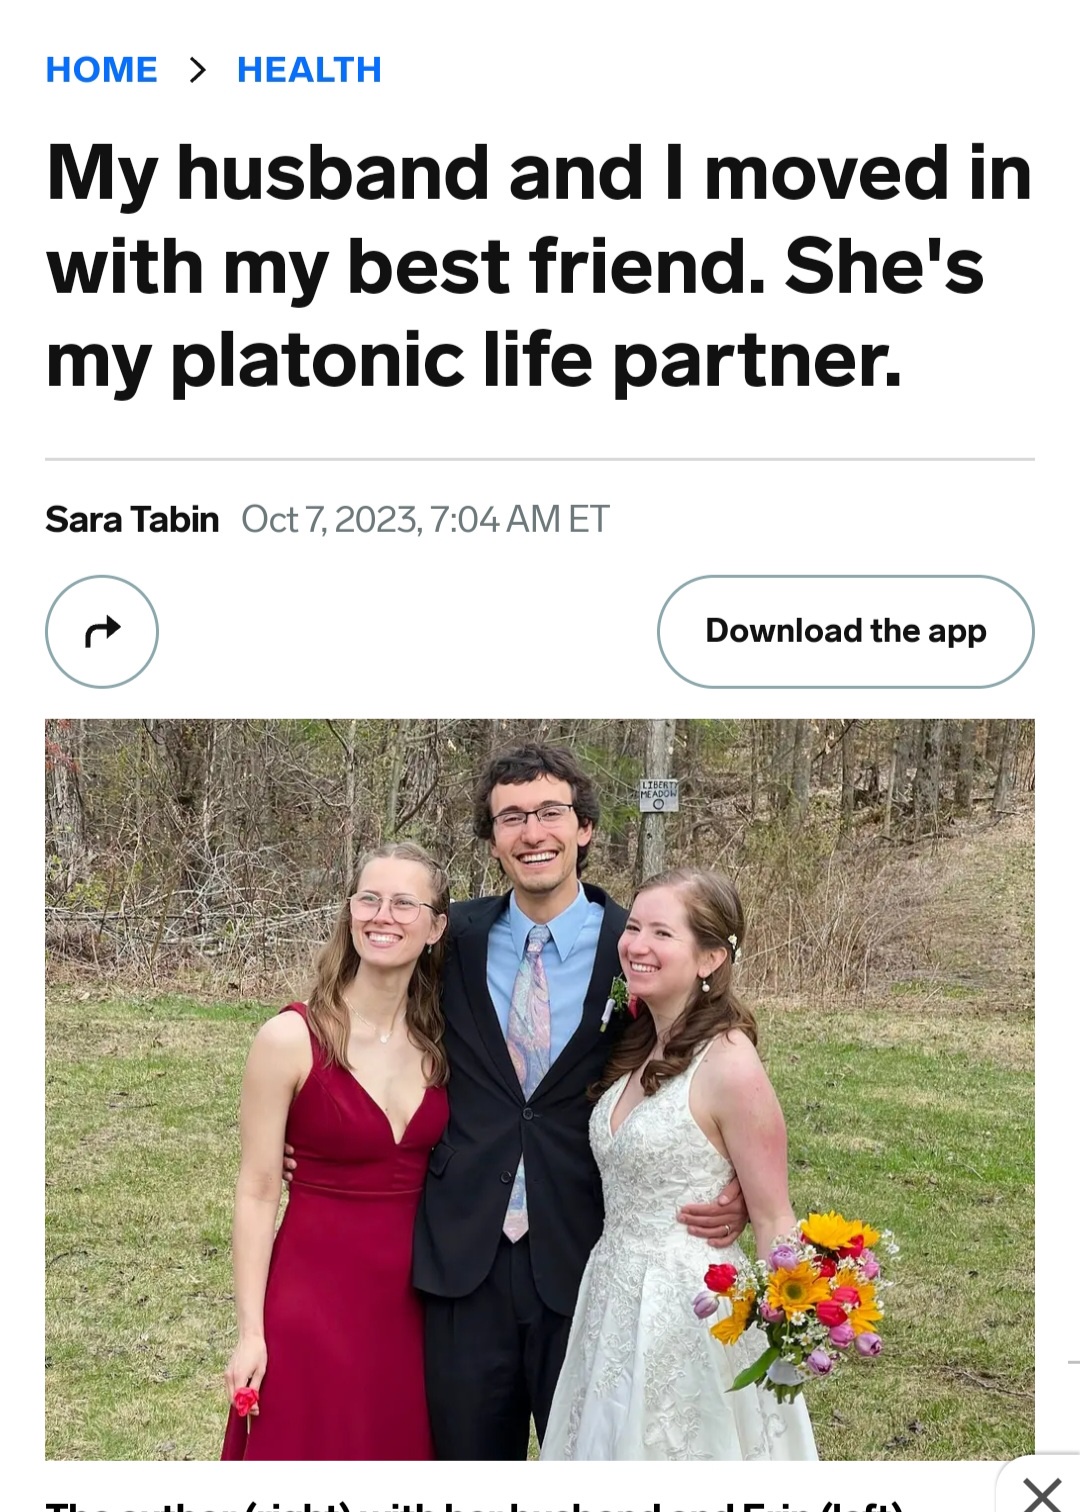Go to the HOME breadcrumb
Viewport: 1080px width, 1512px height.
pos(101,70)
